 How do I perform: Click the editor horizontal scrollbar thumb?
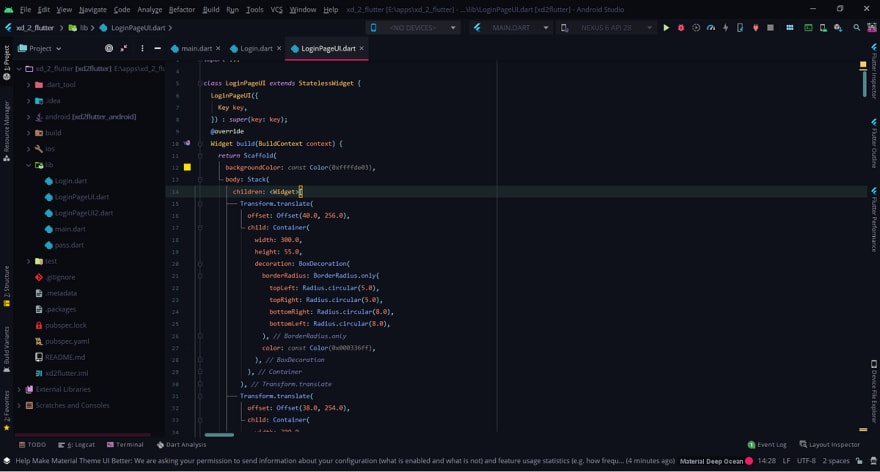(x=219, y=435)
